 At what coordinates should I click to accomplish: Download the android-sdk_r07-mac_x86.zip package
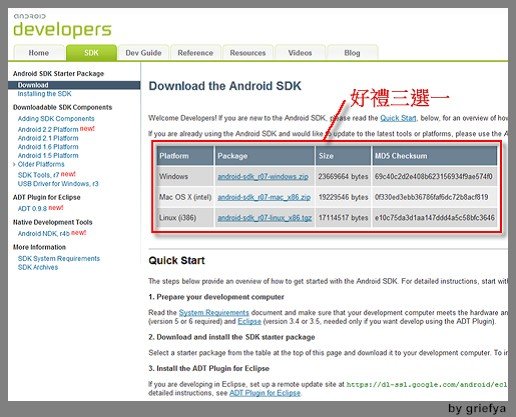point(264,197)
